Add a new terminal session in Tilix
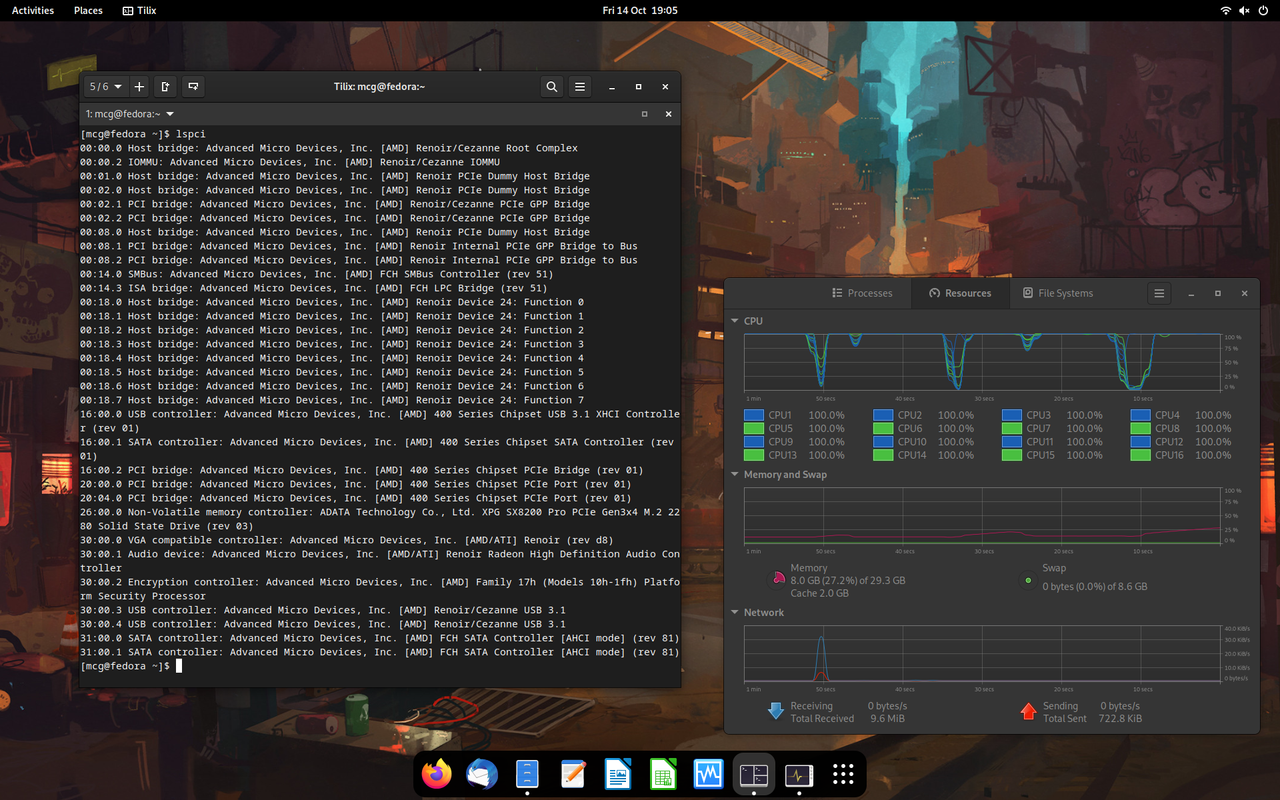This screenshot has height=800, width=1280. 139,86
